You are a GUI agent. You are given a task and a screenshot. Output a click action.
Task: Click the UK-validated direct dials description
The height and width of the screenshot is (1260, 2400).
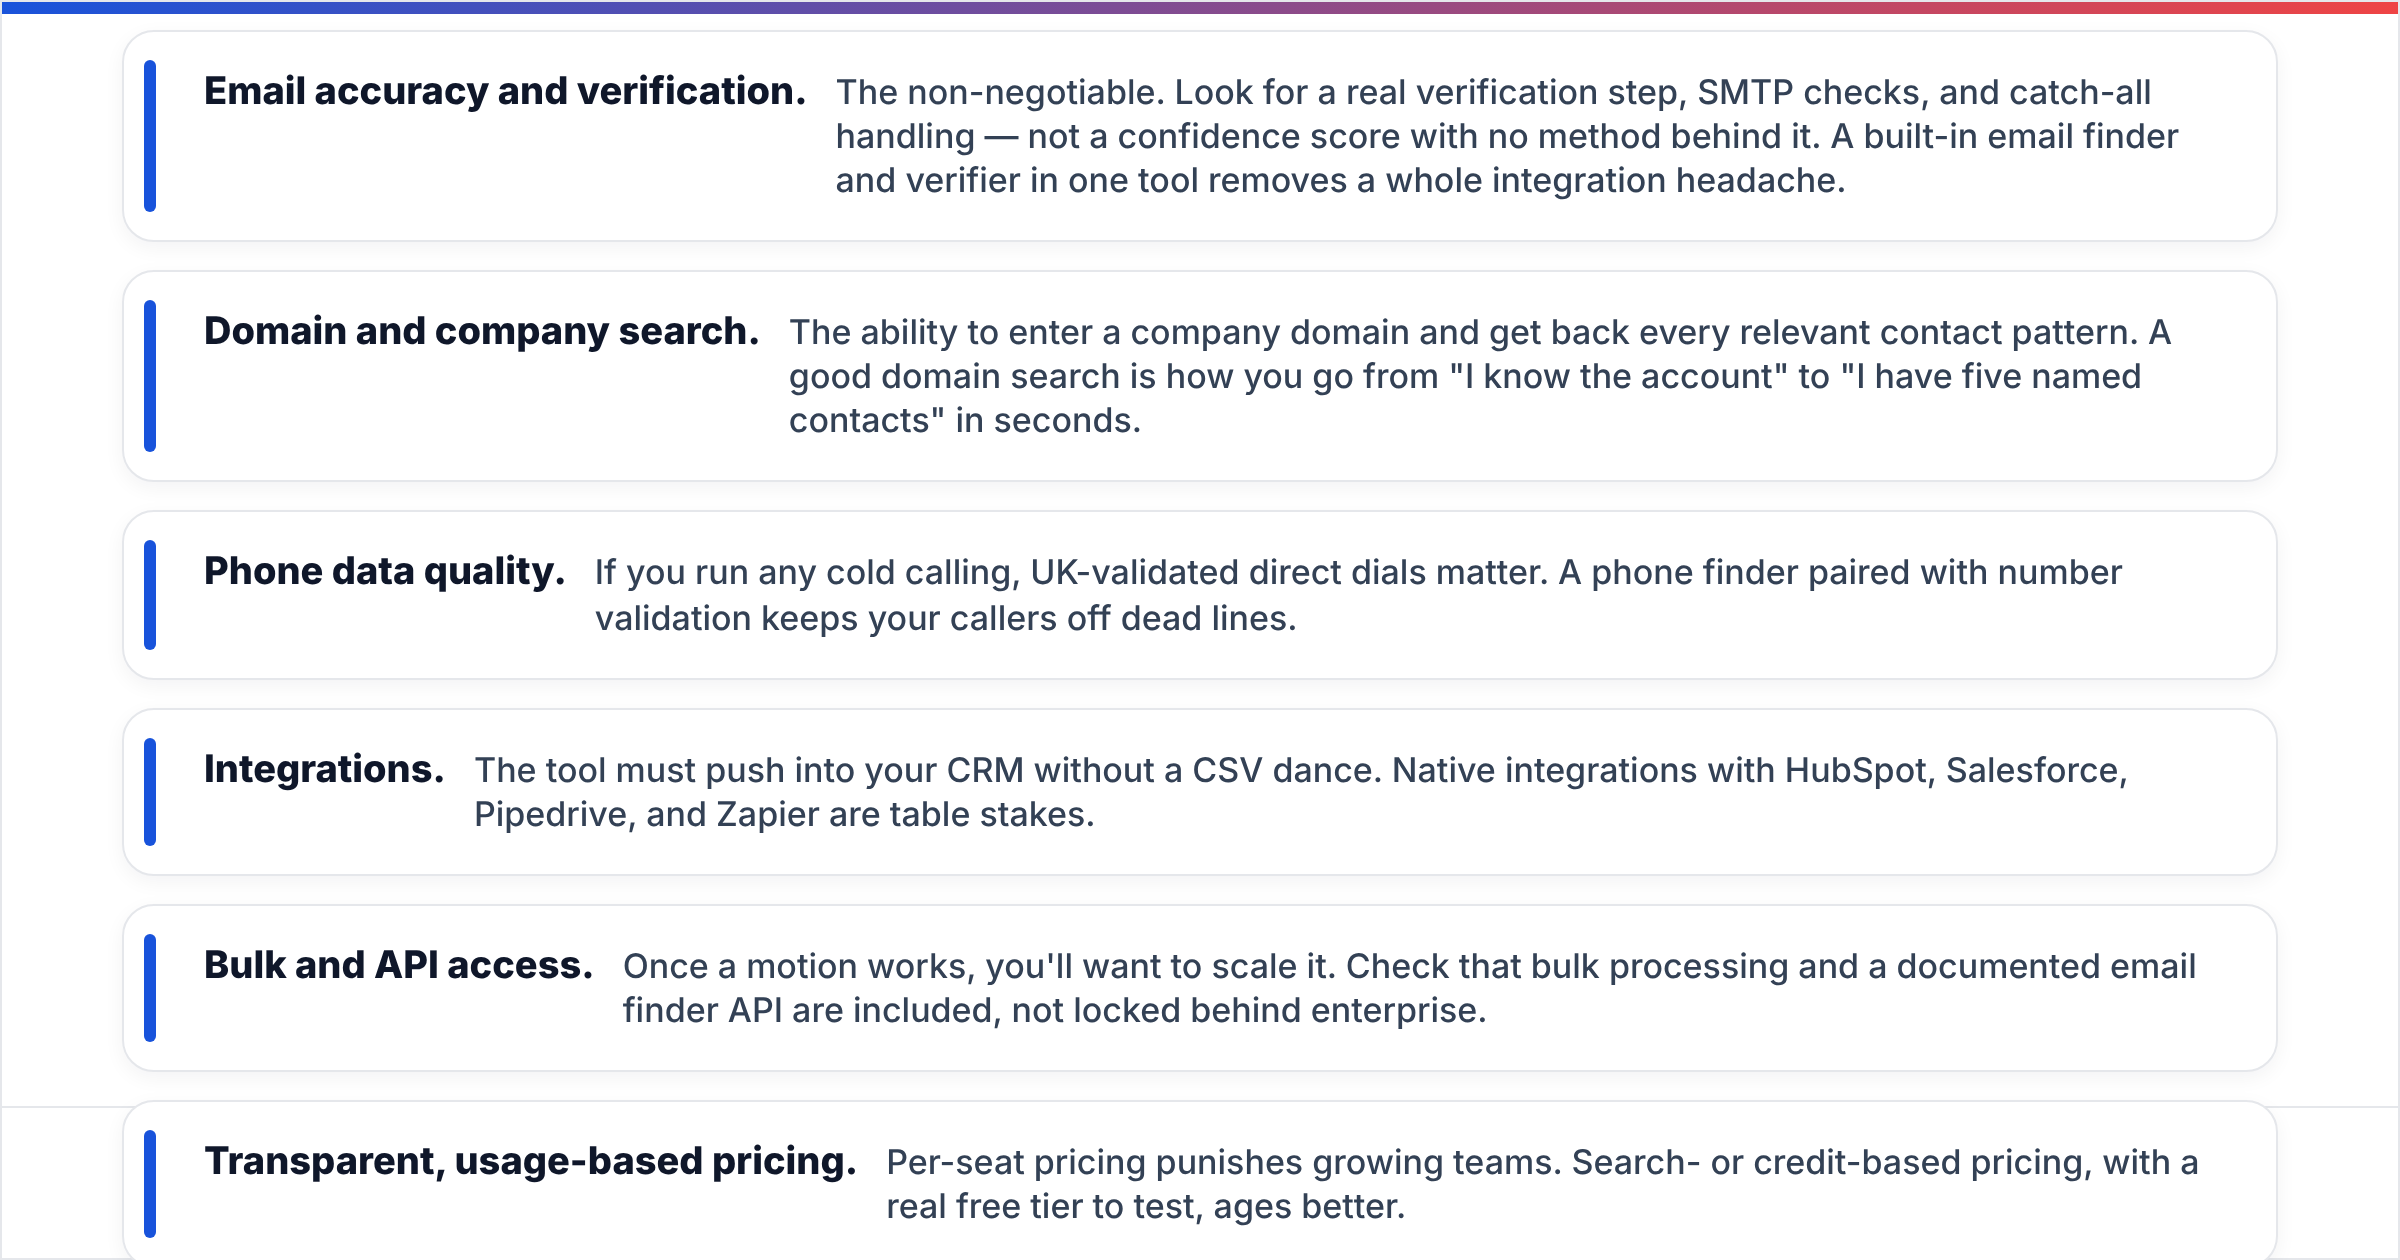(x=1358, y=595)
